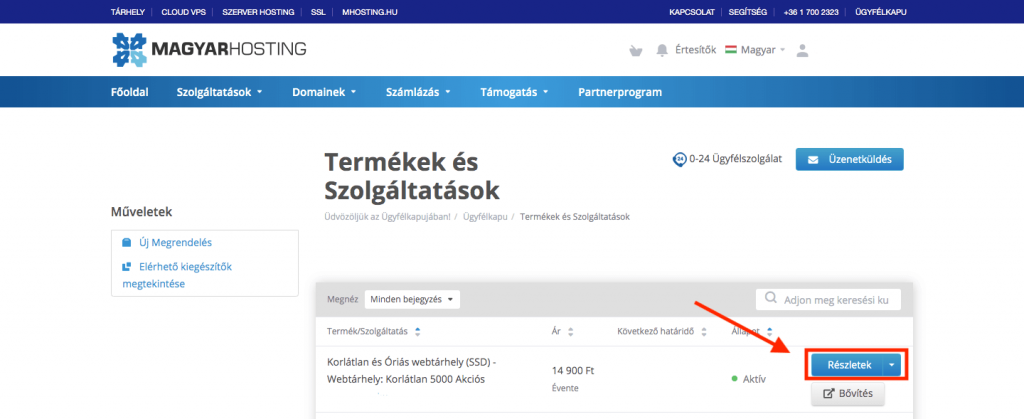Click the Bővítés button
This screenshot has height=419, width=1024.
pyautogui.click(x=847, y=394)
